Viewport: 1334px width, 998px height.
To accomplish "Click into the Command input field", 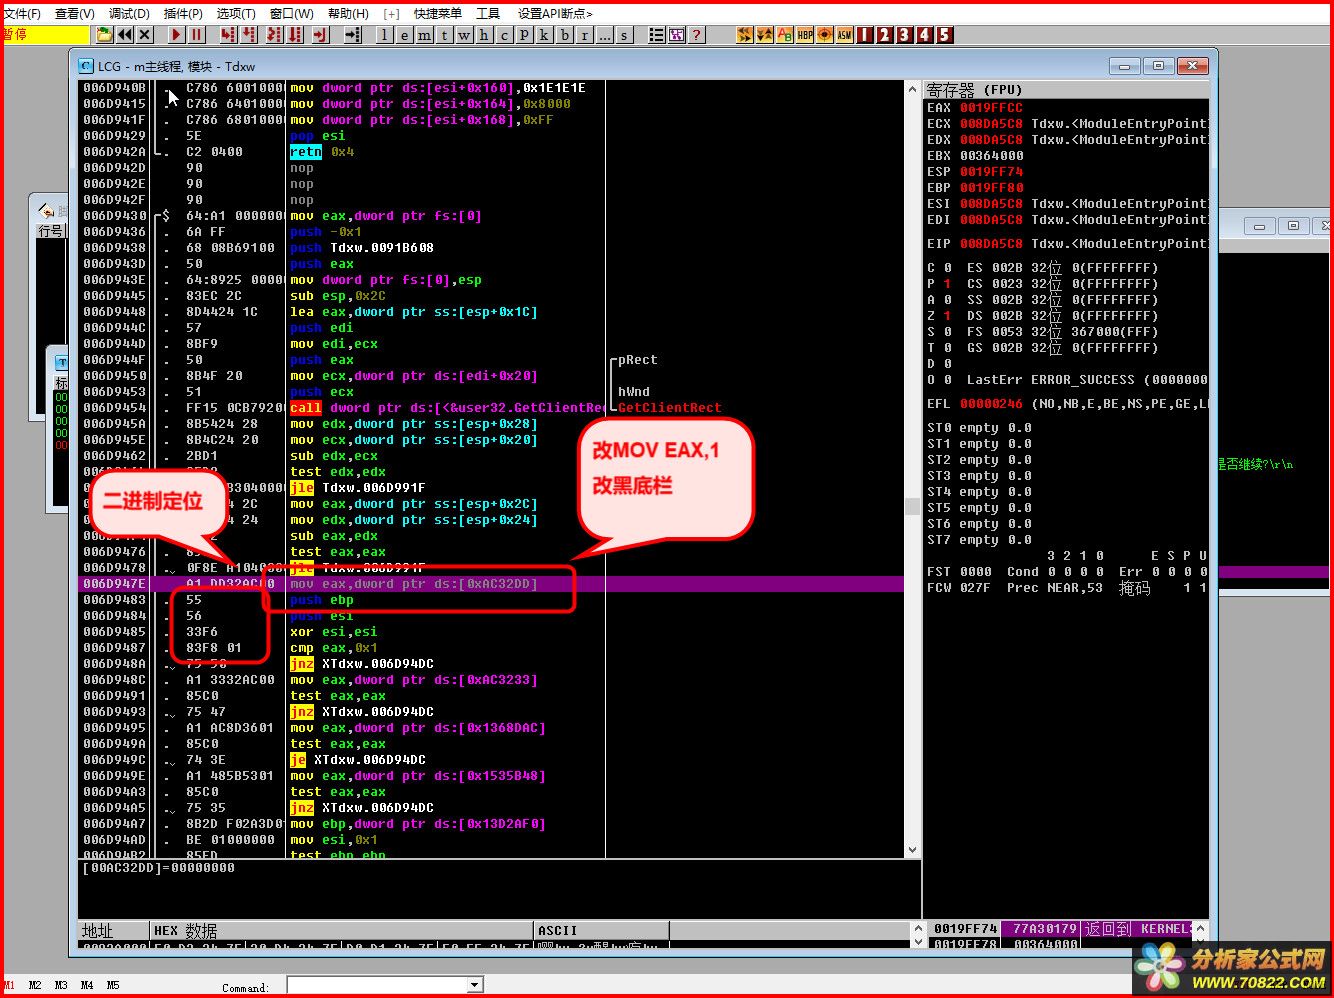I will click(x=378, y=986).
